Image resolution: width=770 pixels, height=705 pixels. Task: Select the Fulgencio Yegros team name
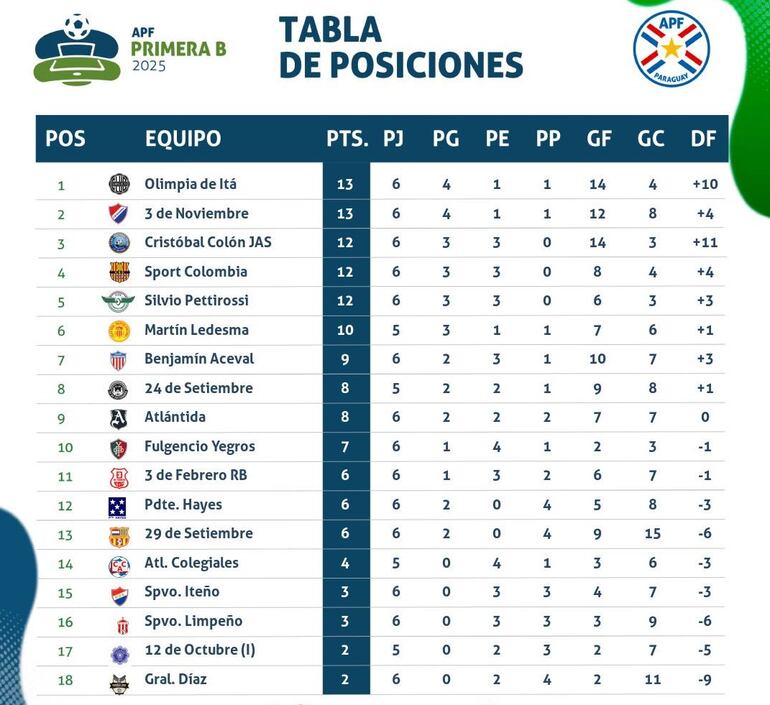coord(199,446)
